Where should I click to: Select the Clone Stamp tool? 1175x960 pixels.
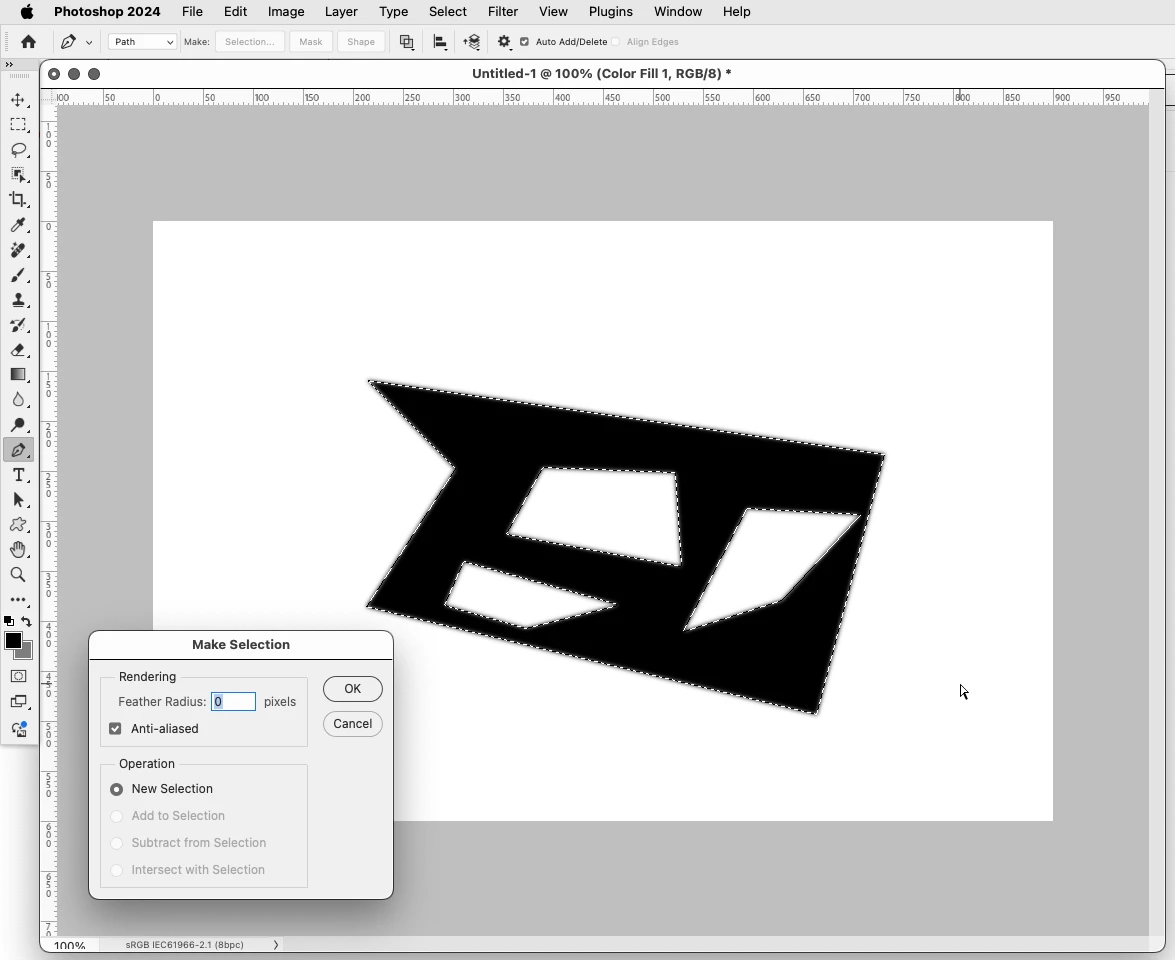(x=18, y=300)
